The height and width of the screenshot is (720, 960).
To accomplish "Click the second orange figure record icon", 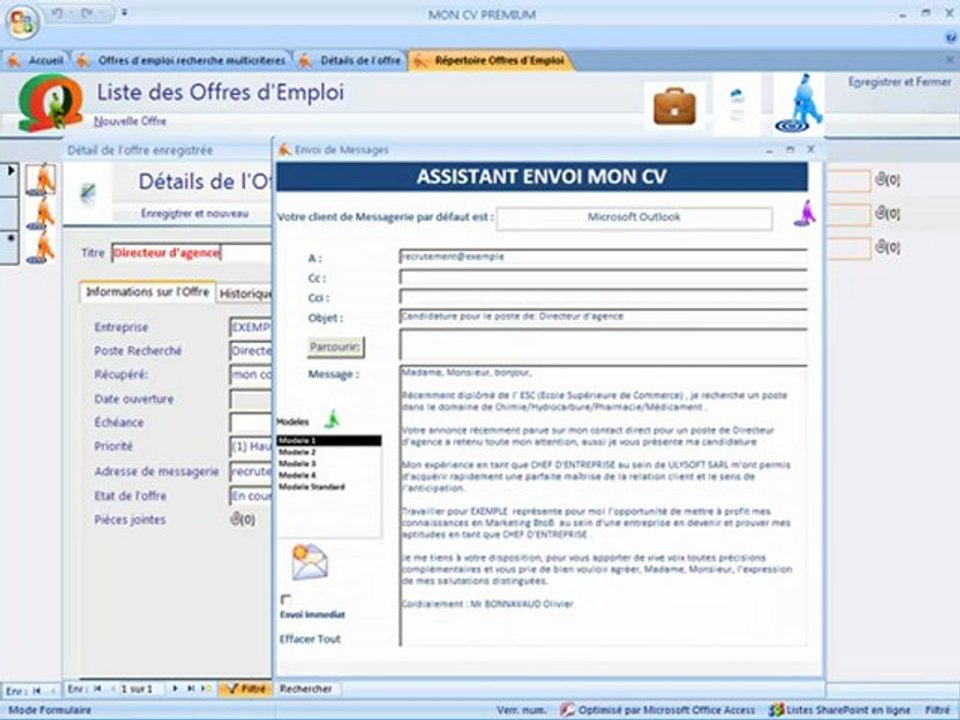I will coord(41,214).
